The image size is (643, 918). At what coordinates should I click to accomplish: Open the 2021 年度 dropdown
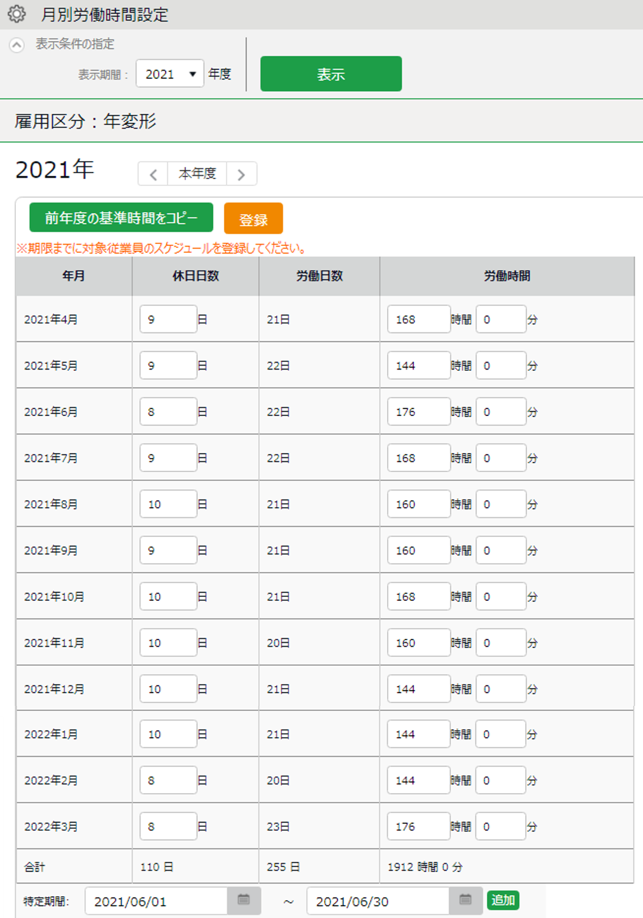pyautogui.click(x=170, y=74)
